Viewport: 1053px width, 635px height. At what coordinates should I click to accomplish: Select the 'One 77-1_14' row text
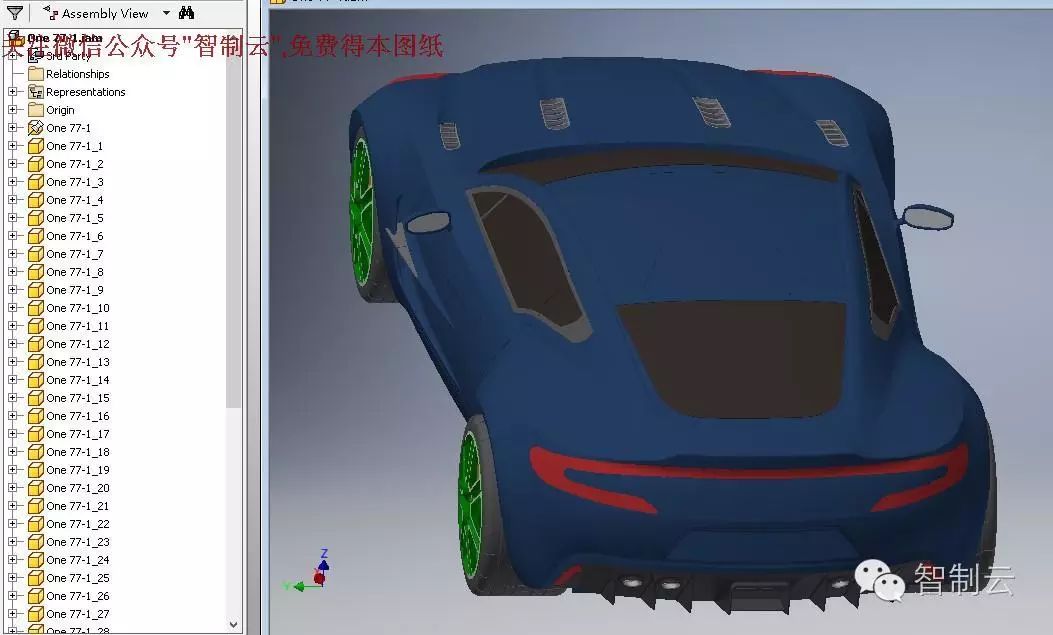pyautogui.click(x=77, y=380)
